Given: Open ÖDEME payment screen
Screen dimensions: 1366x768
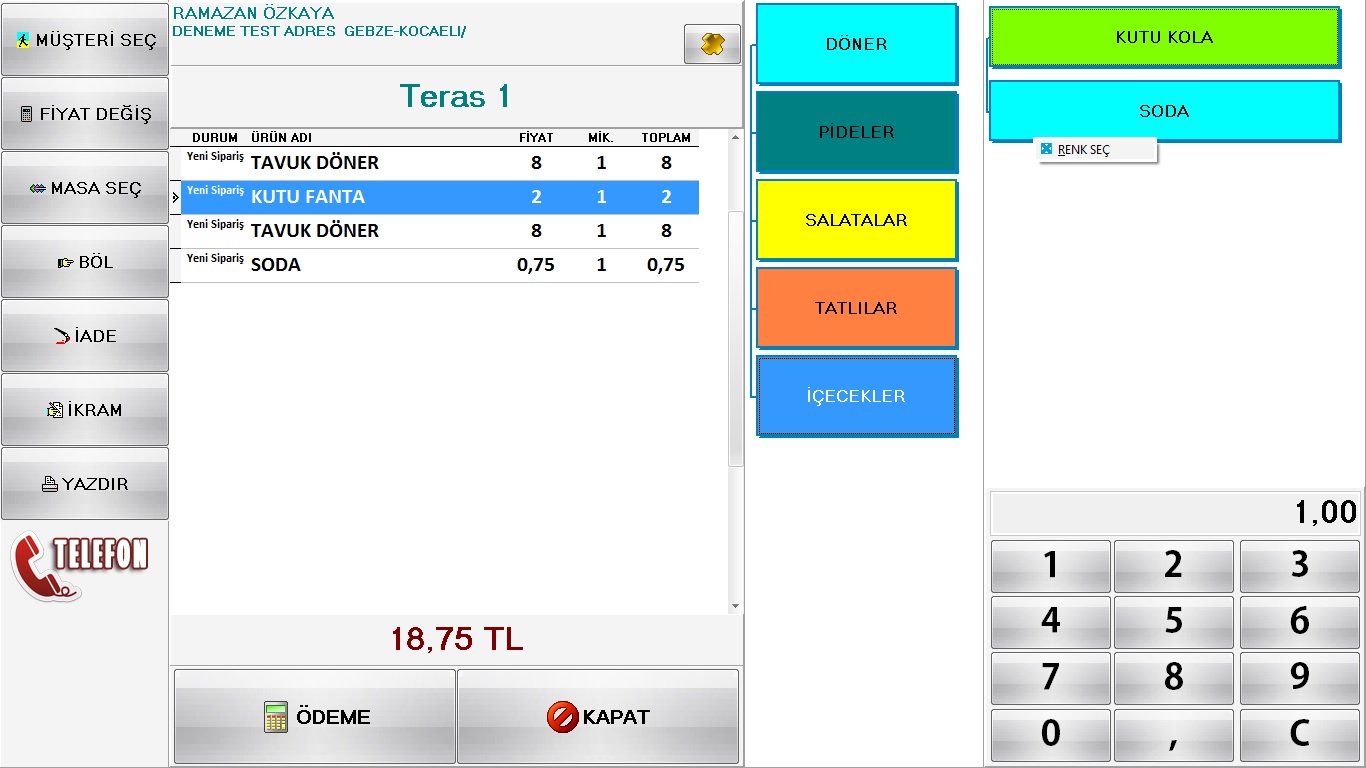Looking at the screenshot, I should tap(315, 717).
